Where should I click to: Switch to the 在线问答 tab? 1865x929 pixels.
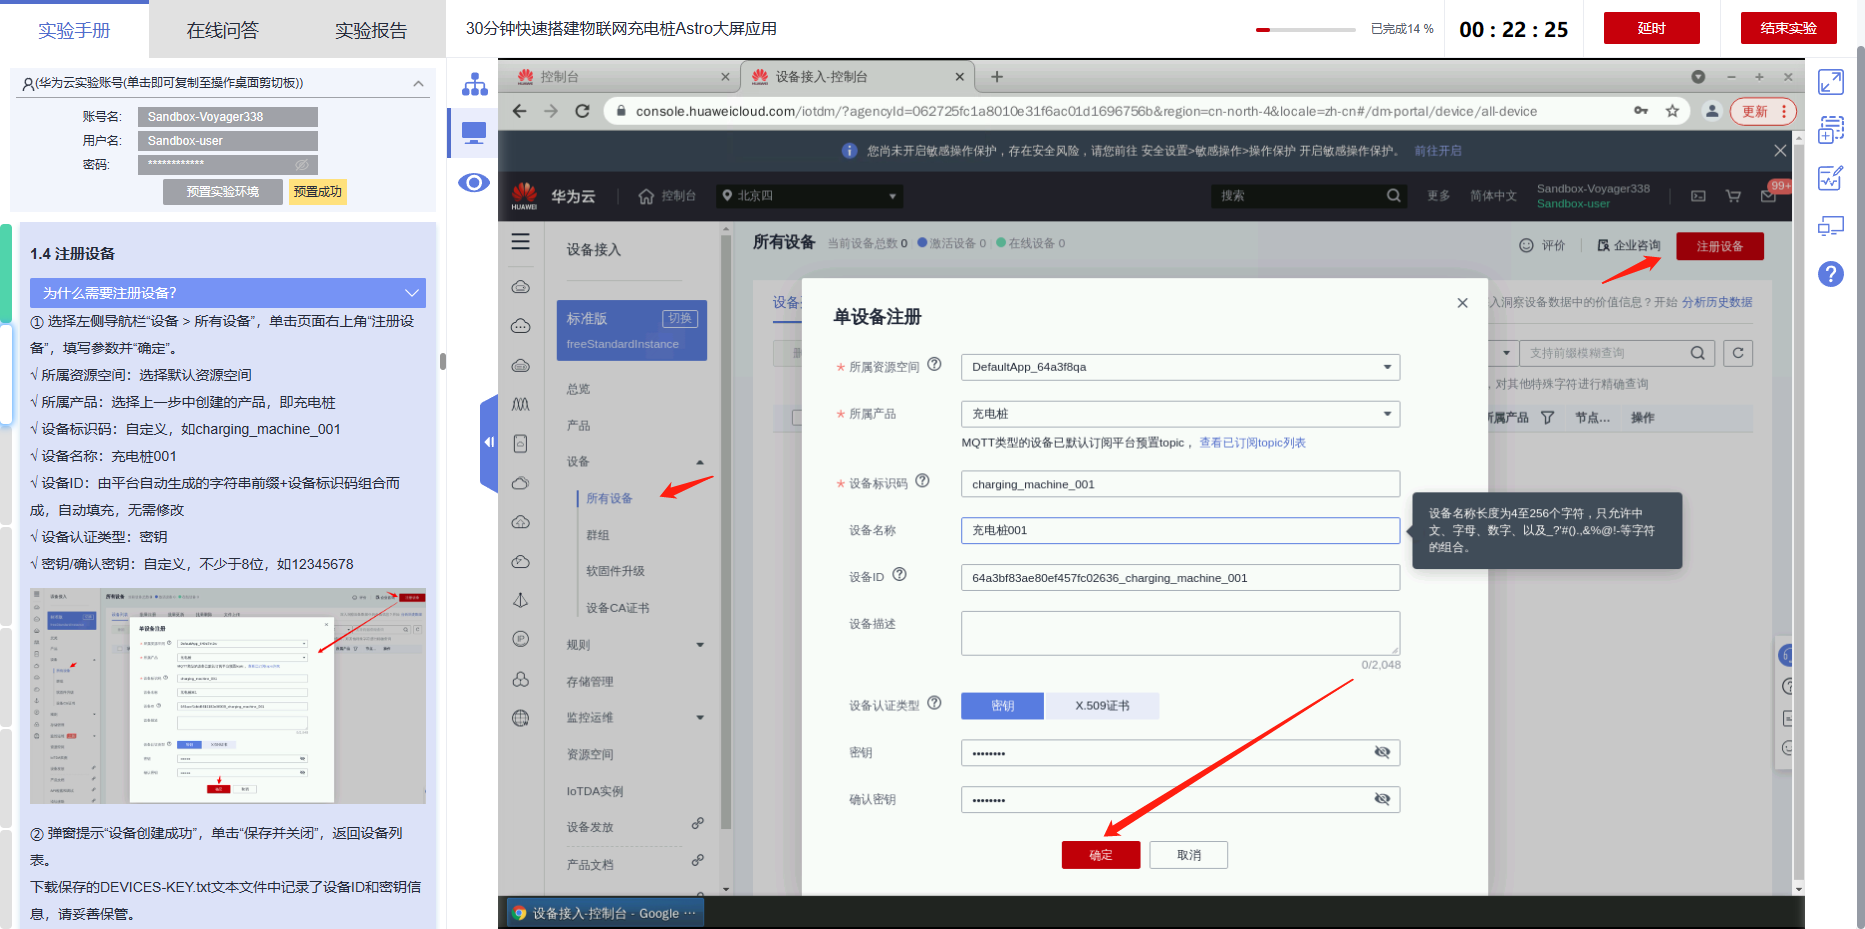click(222, 30)
